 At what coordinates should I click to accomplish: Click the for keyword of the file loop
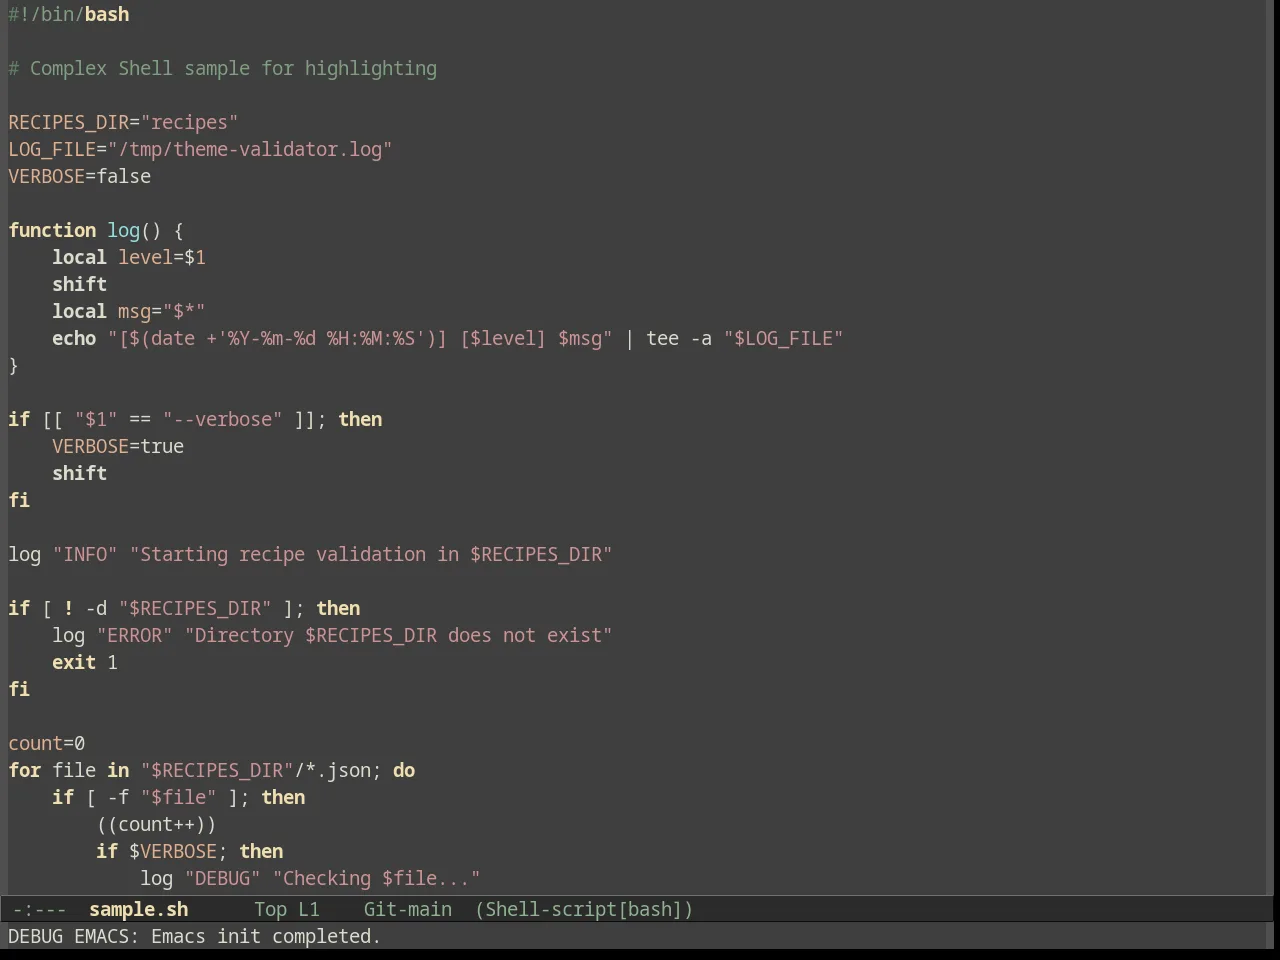pos(25,771)
